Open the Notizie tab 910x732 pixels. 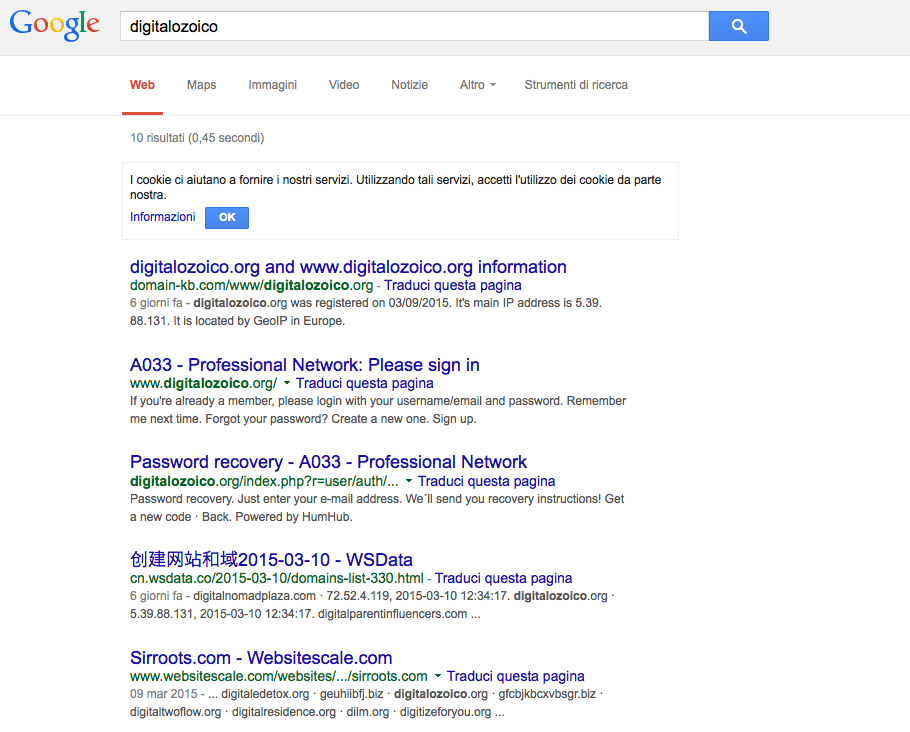pos(409,85)
